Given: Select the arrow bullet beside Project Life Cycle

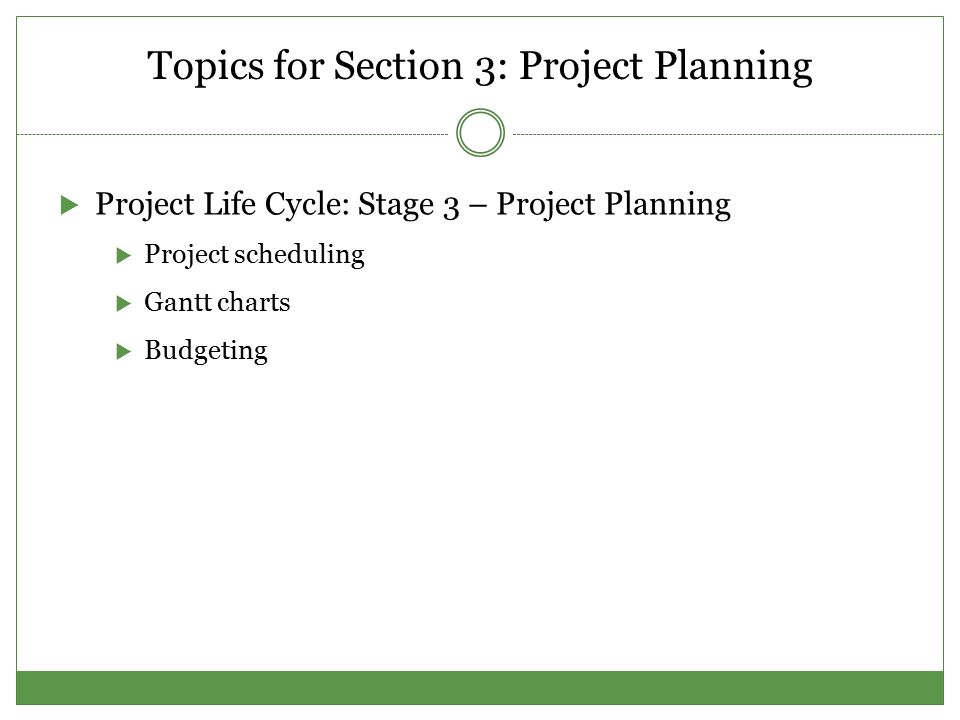Looking at the screenshot, I should [70, 205].
